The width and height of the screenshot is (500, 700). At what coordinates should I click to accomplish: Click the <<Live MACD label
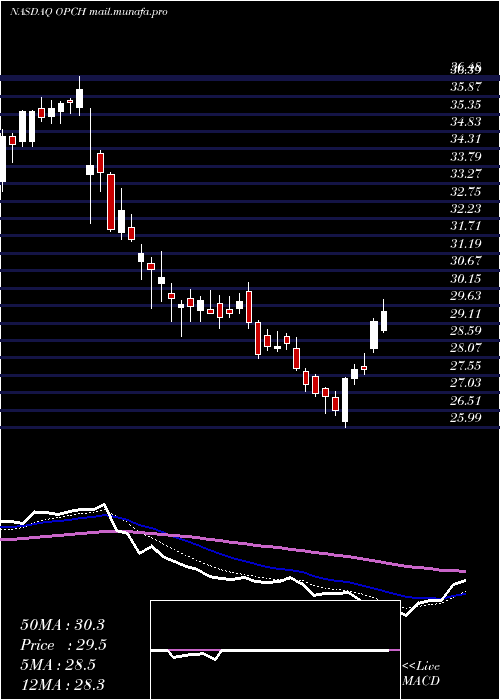click(421, 674)
